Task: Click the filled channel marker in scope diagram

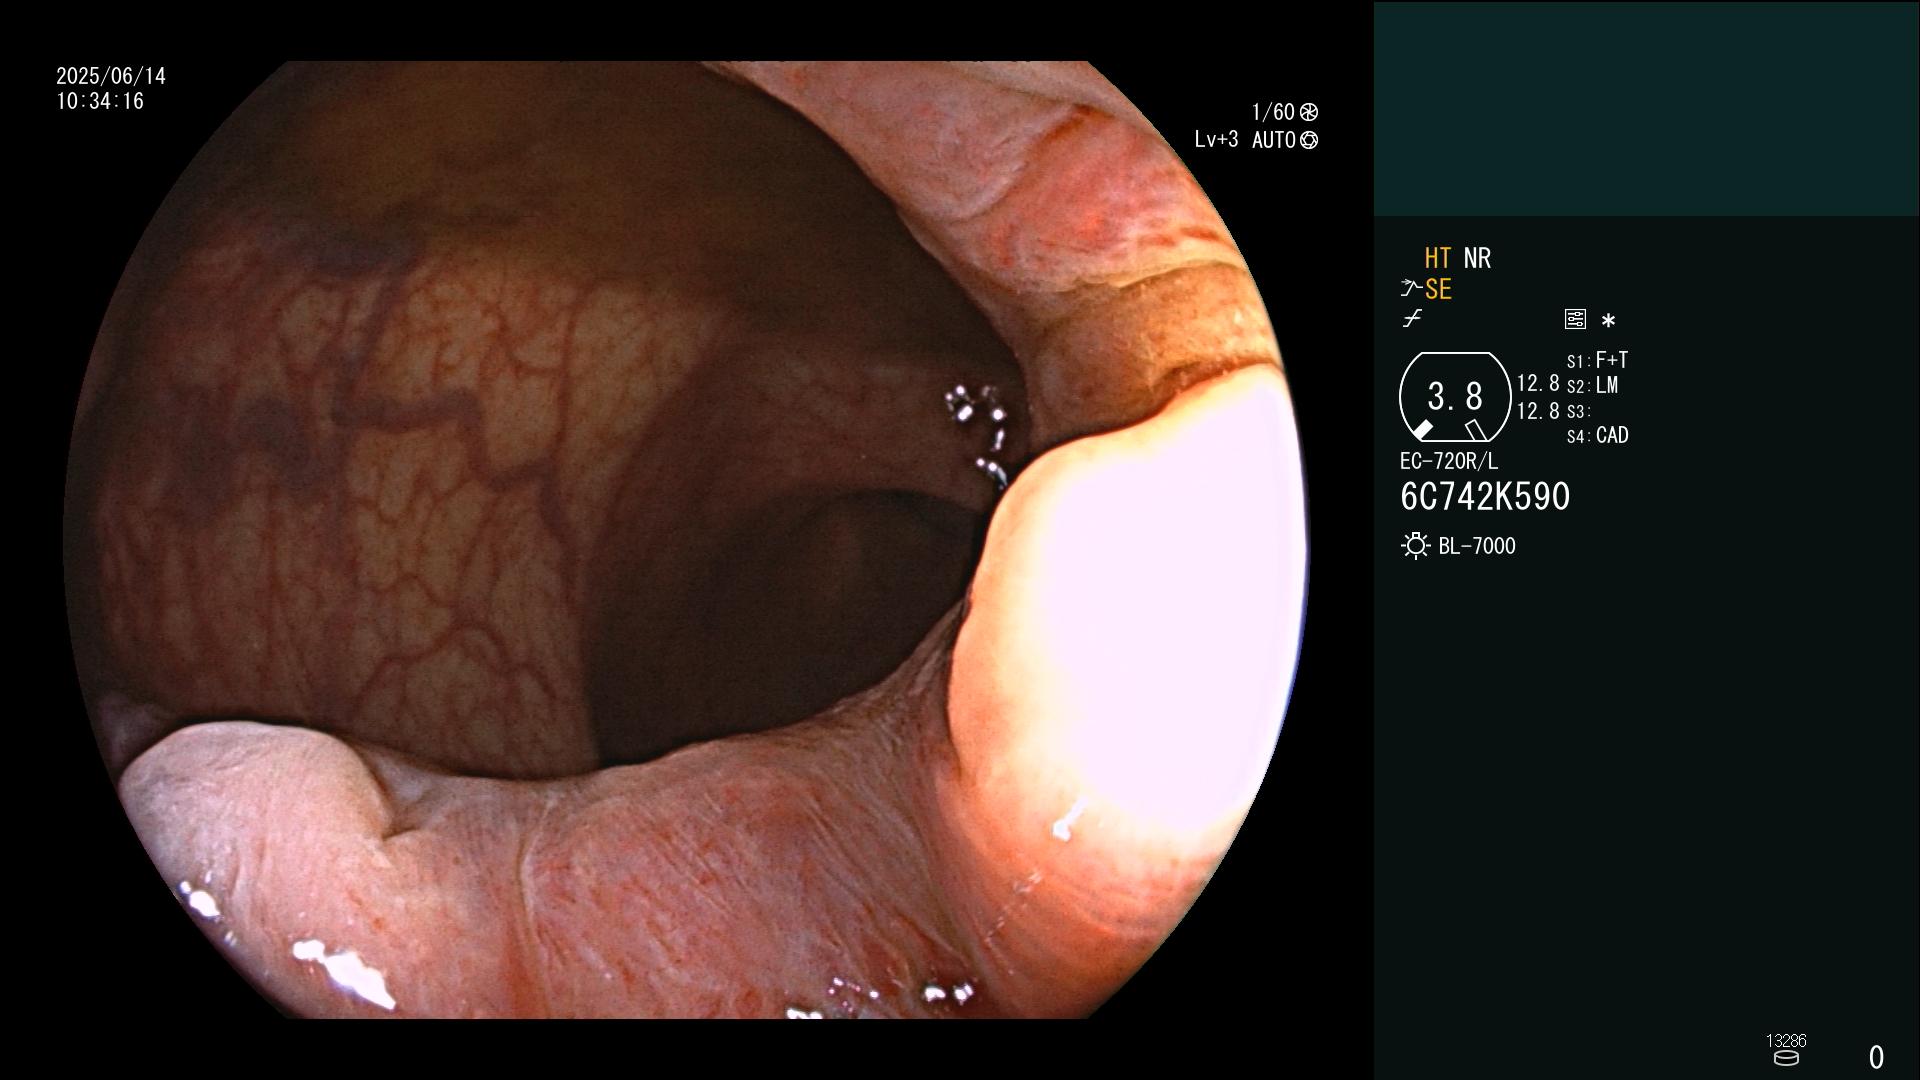Action: (1422, 430)
